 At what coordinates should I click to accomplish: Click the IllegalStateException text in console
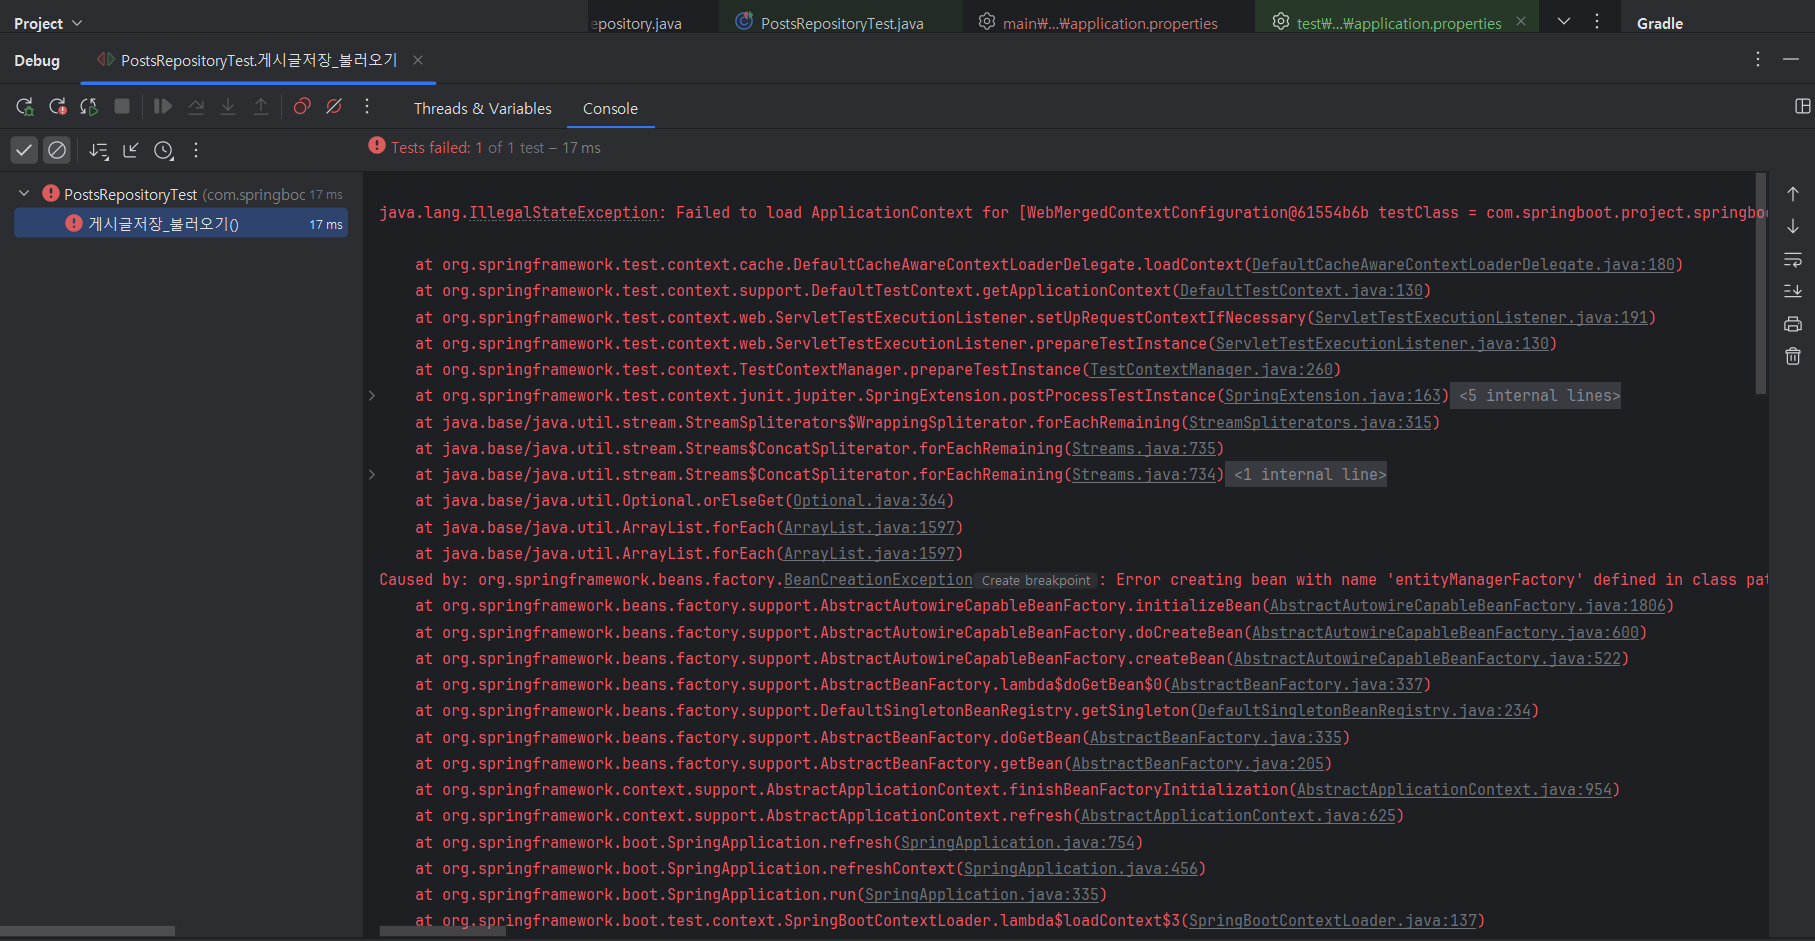(x=563, y=213)
